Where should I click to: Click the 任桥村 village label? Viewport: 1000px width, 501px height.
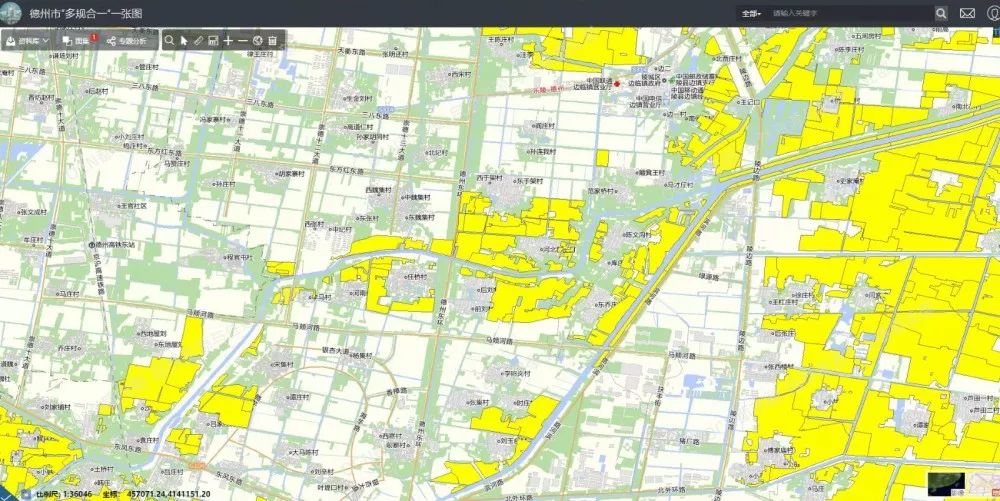(419, 278)
